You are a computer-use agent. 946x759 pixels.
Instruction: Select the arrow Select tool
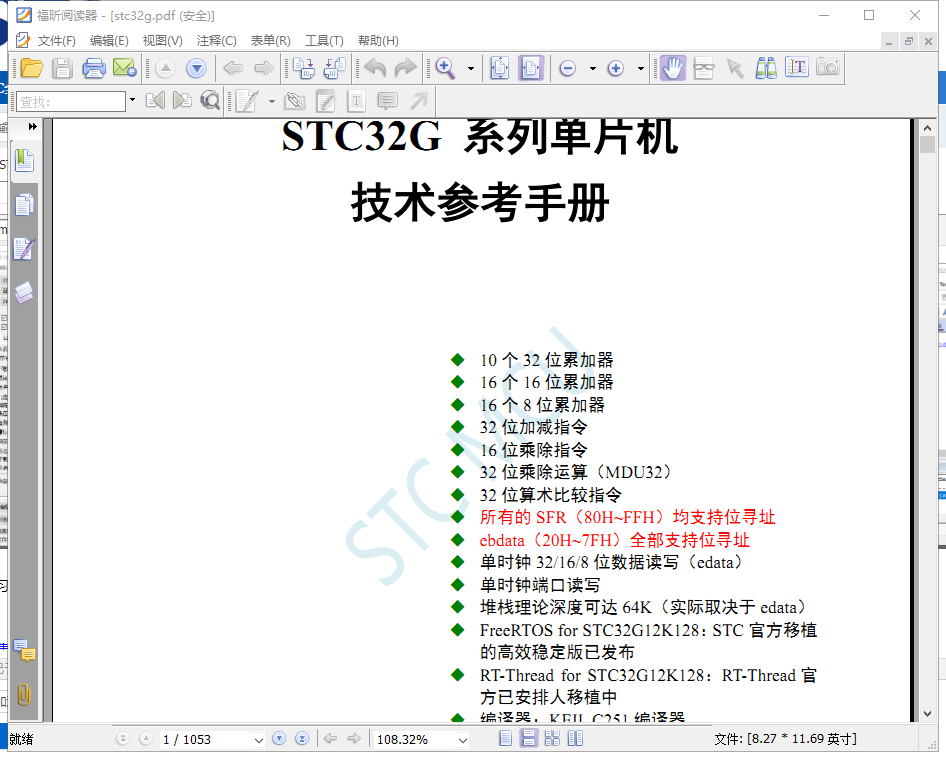pos(735,68)
